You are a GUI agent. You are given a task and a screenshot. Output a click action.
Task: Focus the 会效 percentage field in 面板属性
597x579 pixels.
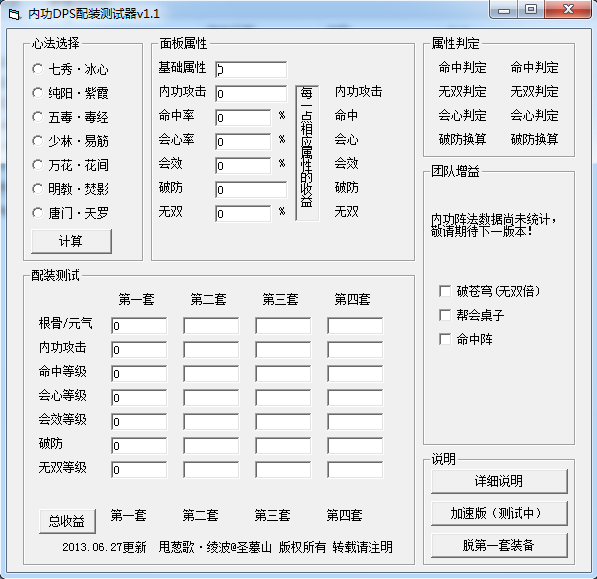click(x=243, y=166)
